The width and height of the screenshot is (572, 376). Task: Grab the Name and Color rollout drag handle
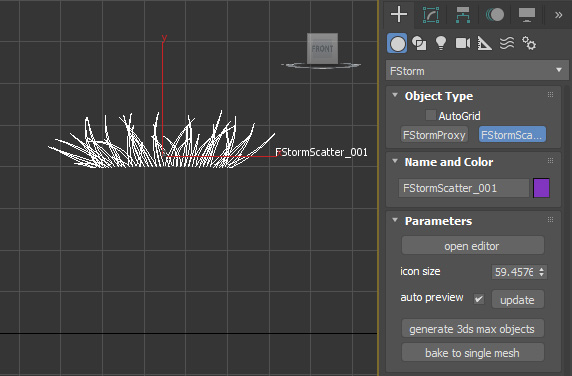pyautogui.click(x=550, y=161)
